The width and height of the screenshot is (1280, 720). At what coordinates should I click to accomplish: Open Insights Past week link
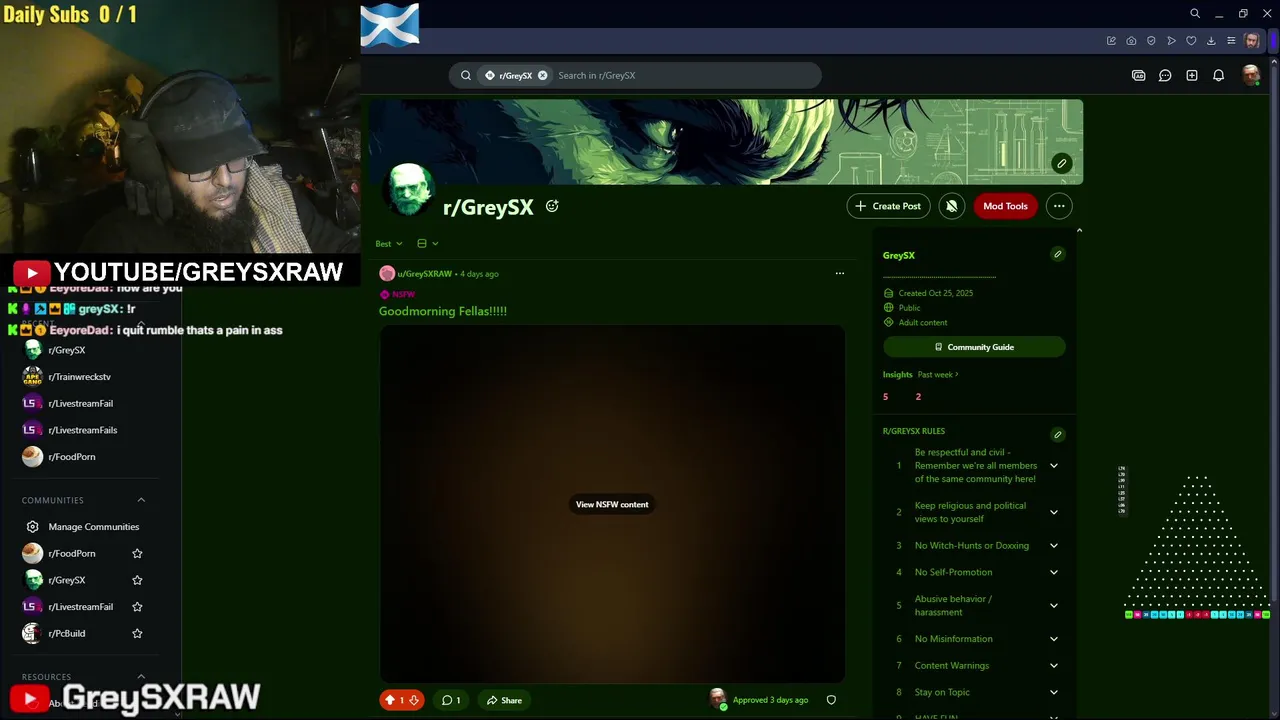pyautogui.click(x=938, y=374)
